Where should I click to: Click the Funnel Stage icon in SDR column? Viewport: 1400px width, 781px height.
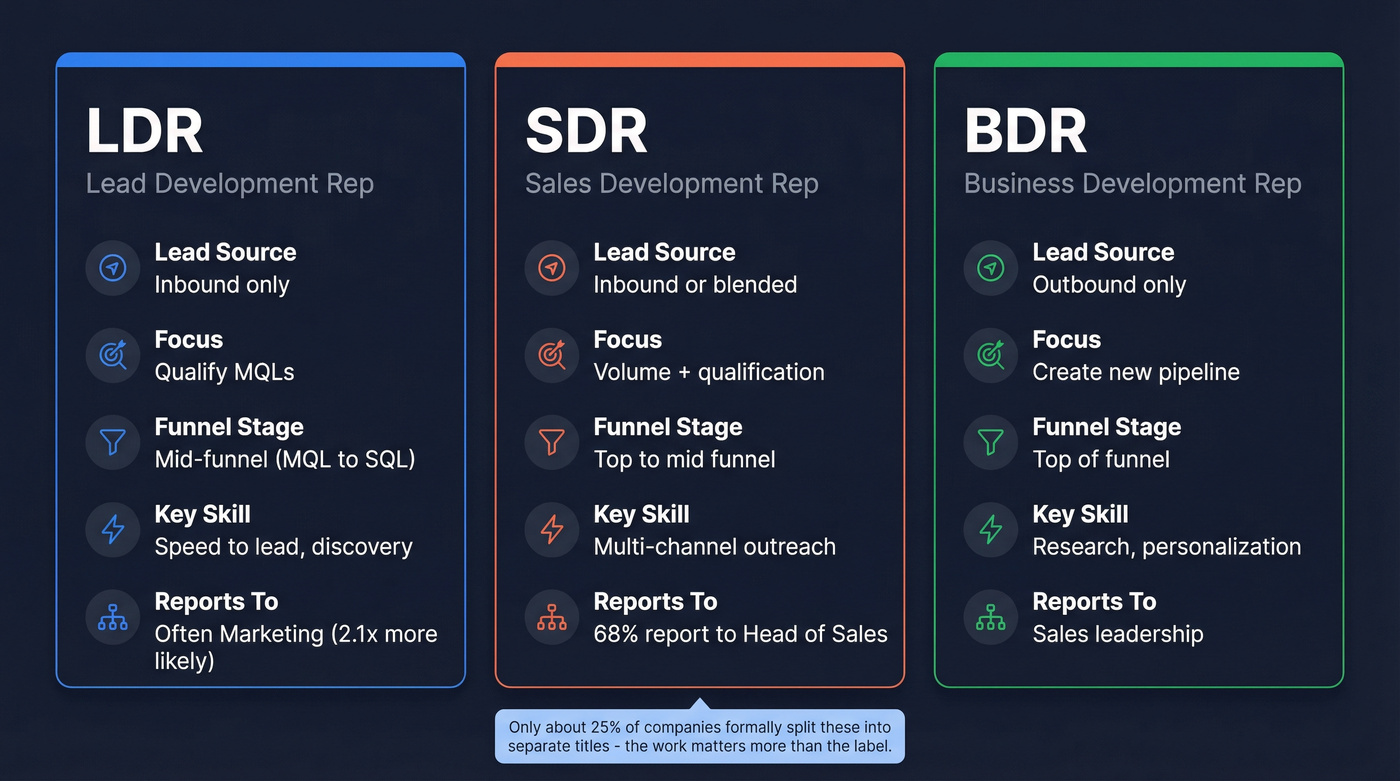(551, 442)
